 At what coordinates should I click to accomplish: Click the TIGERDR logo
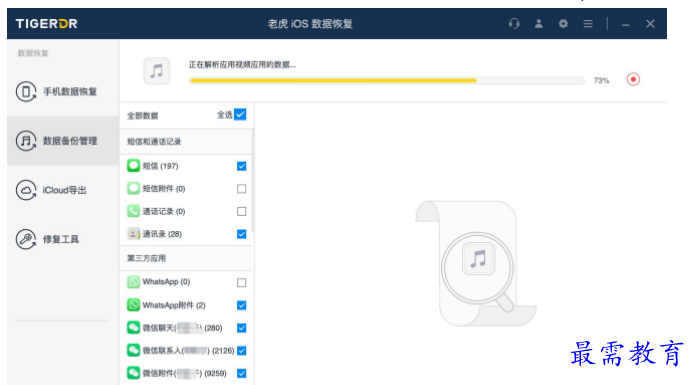tap(46, 23)
